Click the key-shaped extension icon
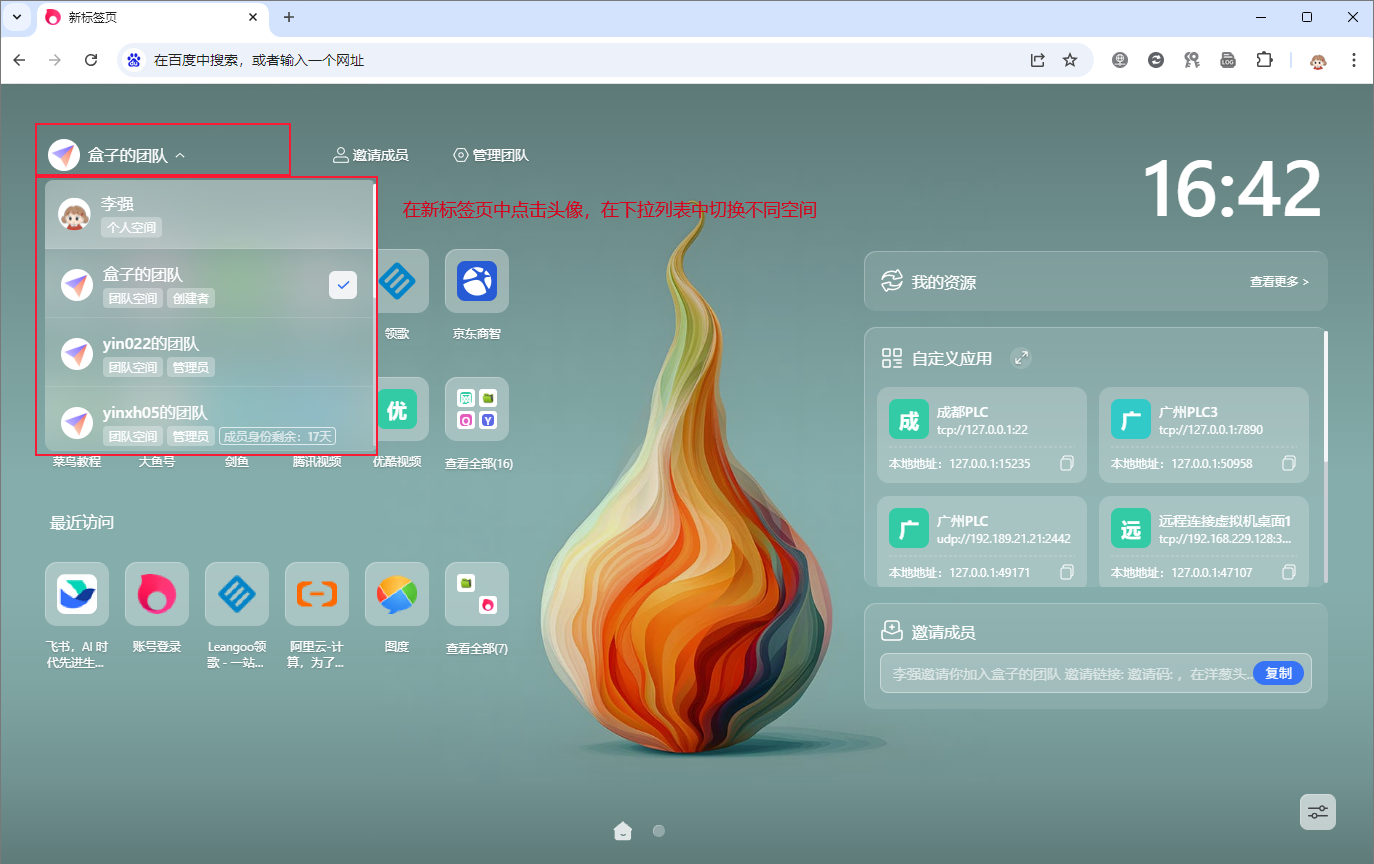Image resolution: width=1374 pixels, height=864 pixels. (1192, 60)
